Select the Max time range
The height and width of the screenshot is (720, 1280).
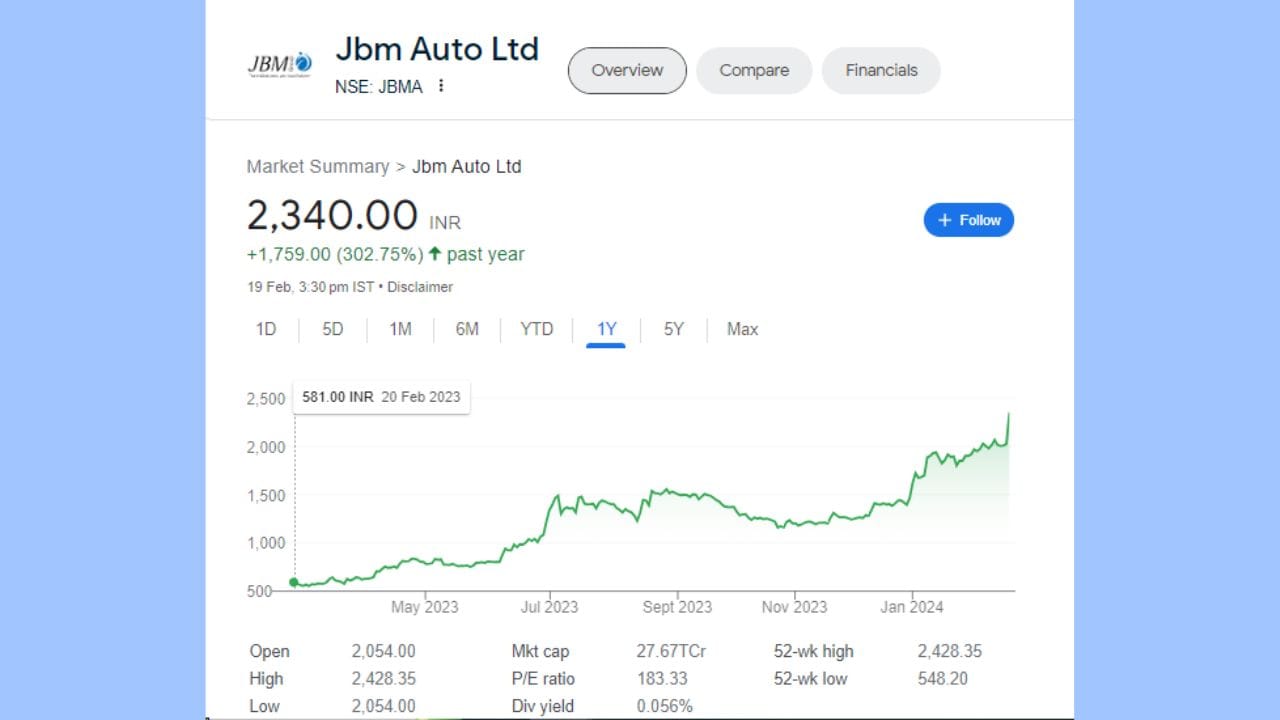tap(742, 329)
